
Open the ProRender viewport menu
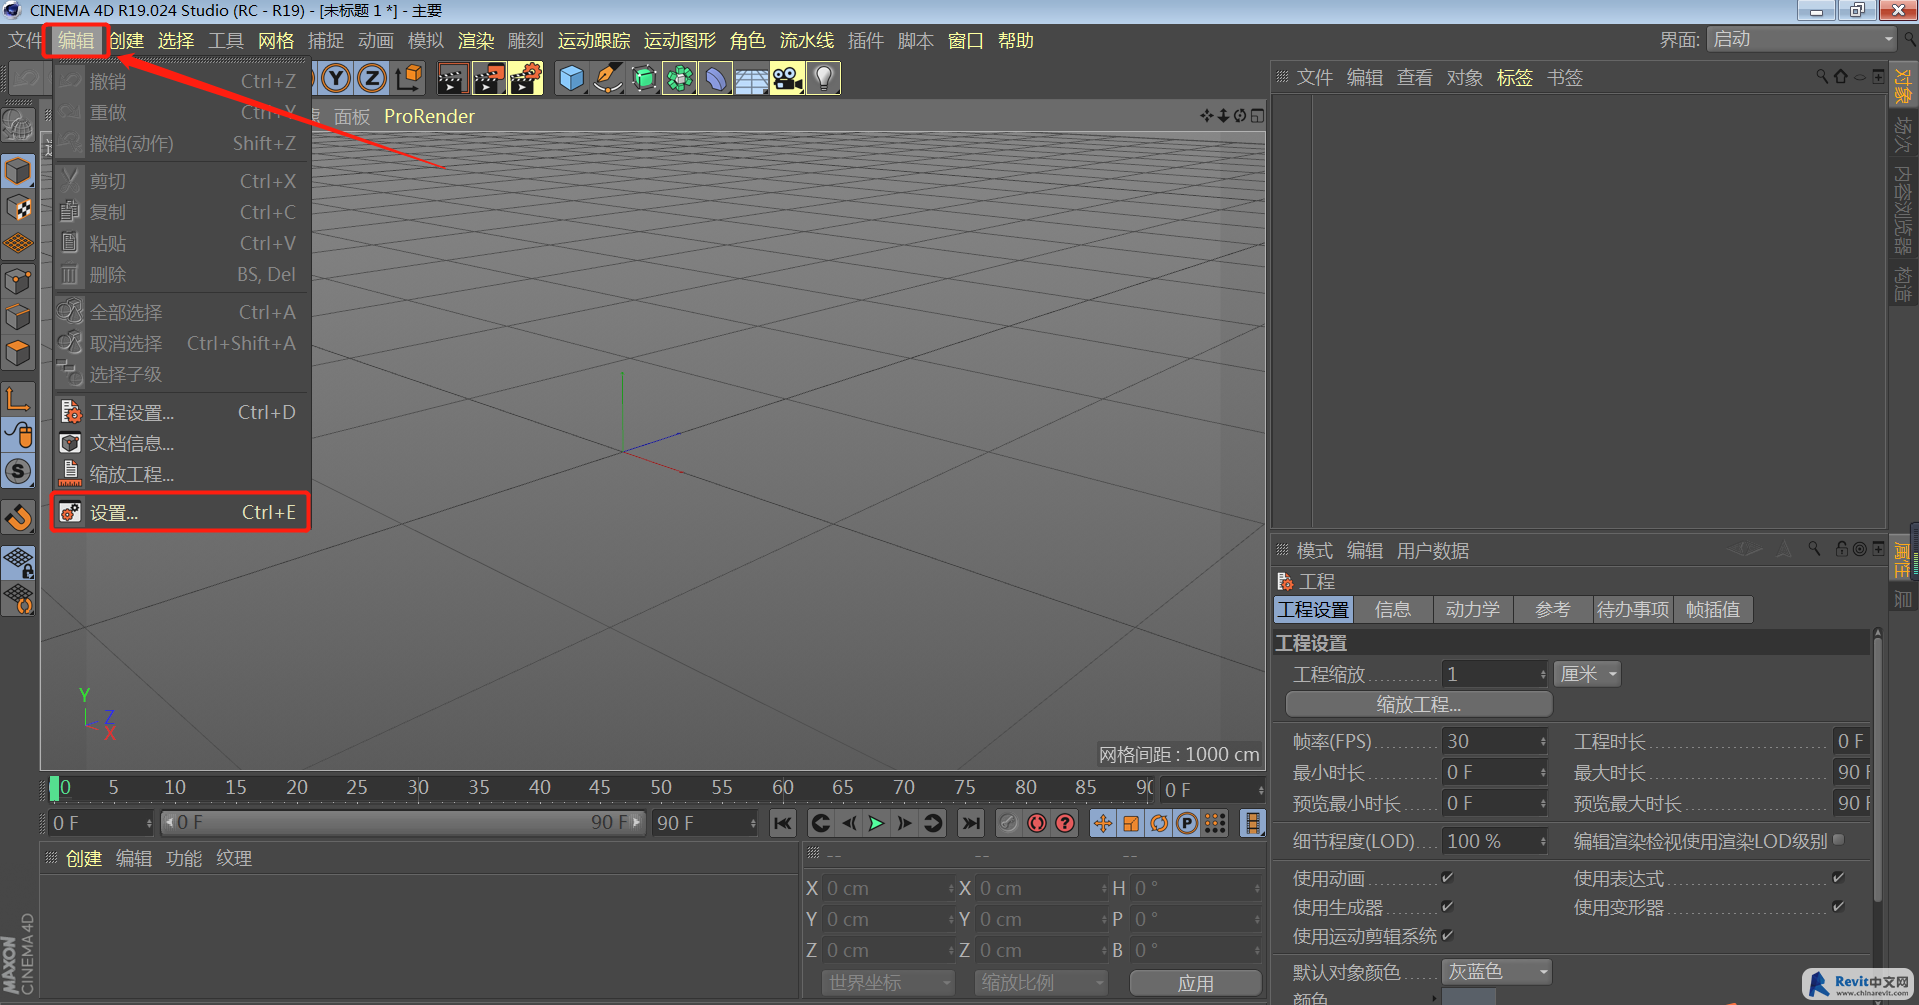point(429,116)
